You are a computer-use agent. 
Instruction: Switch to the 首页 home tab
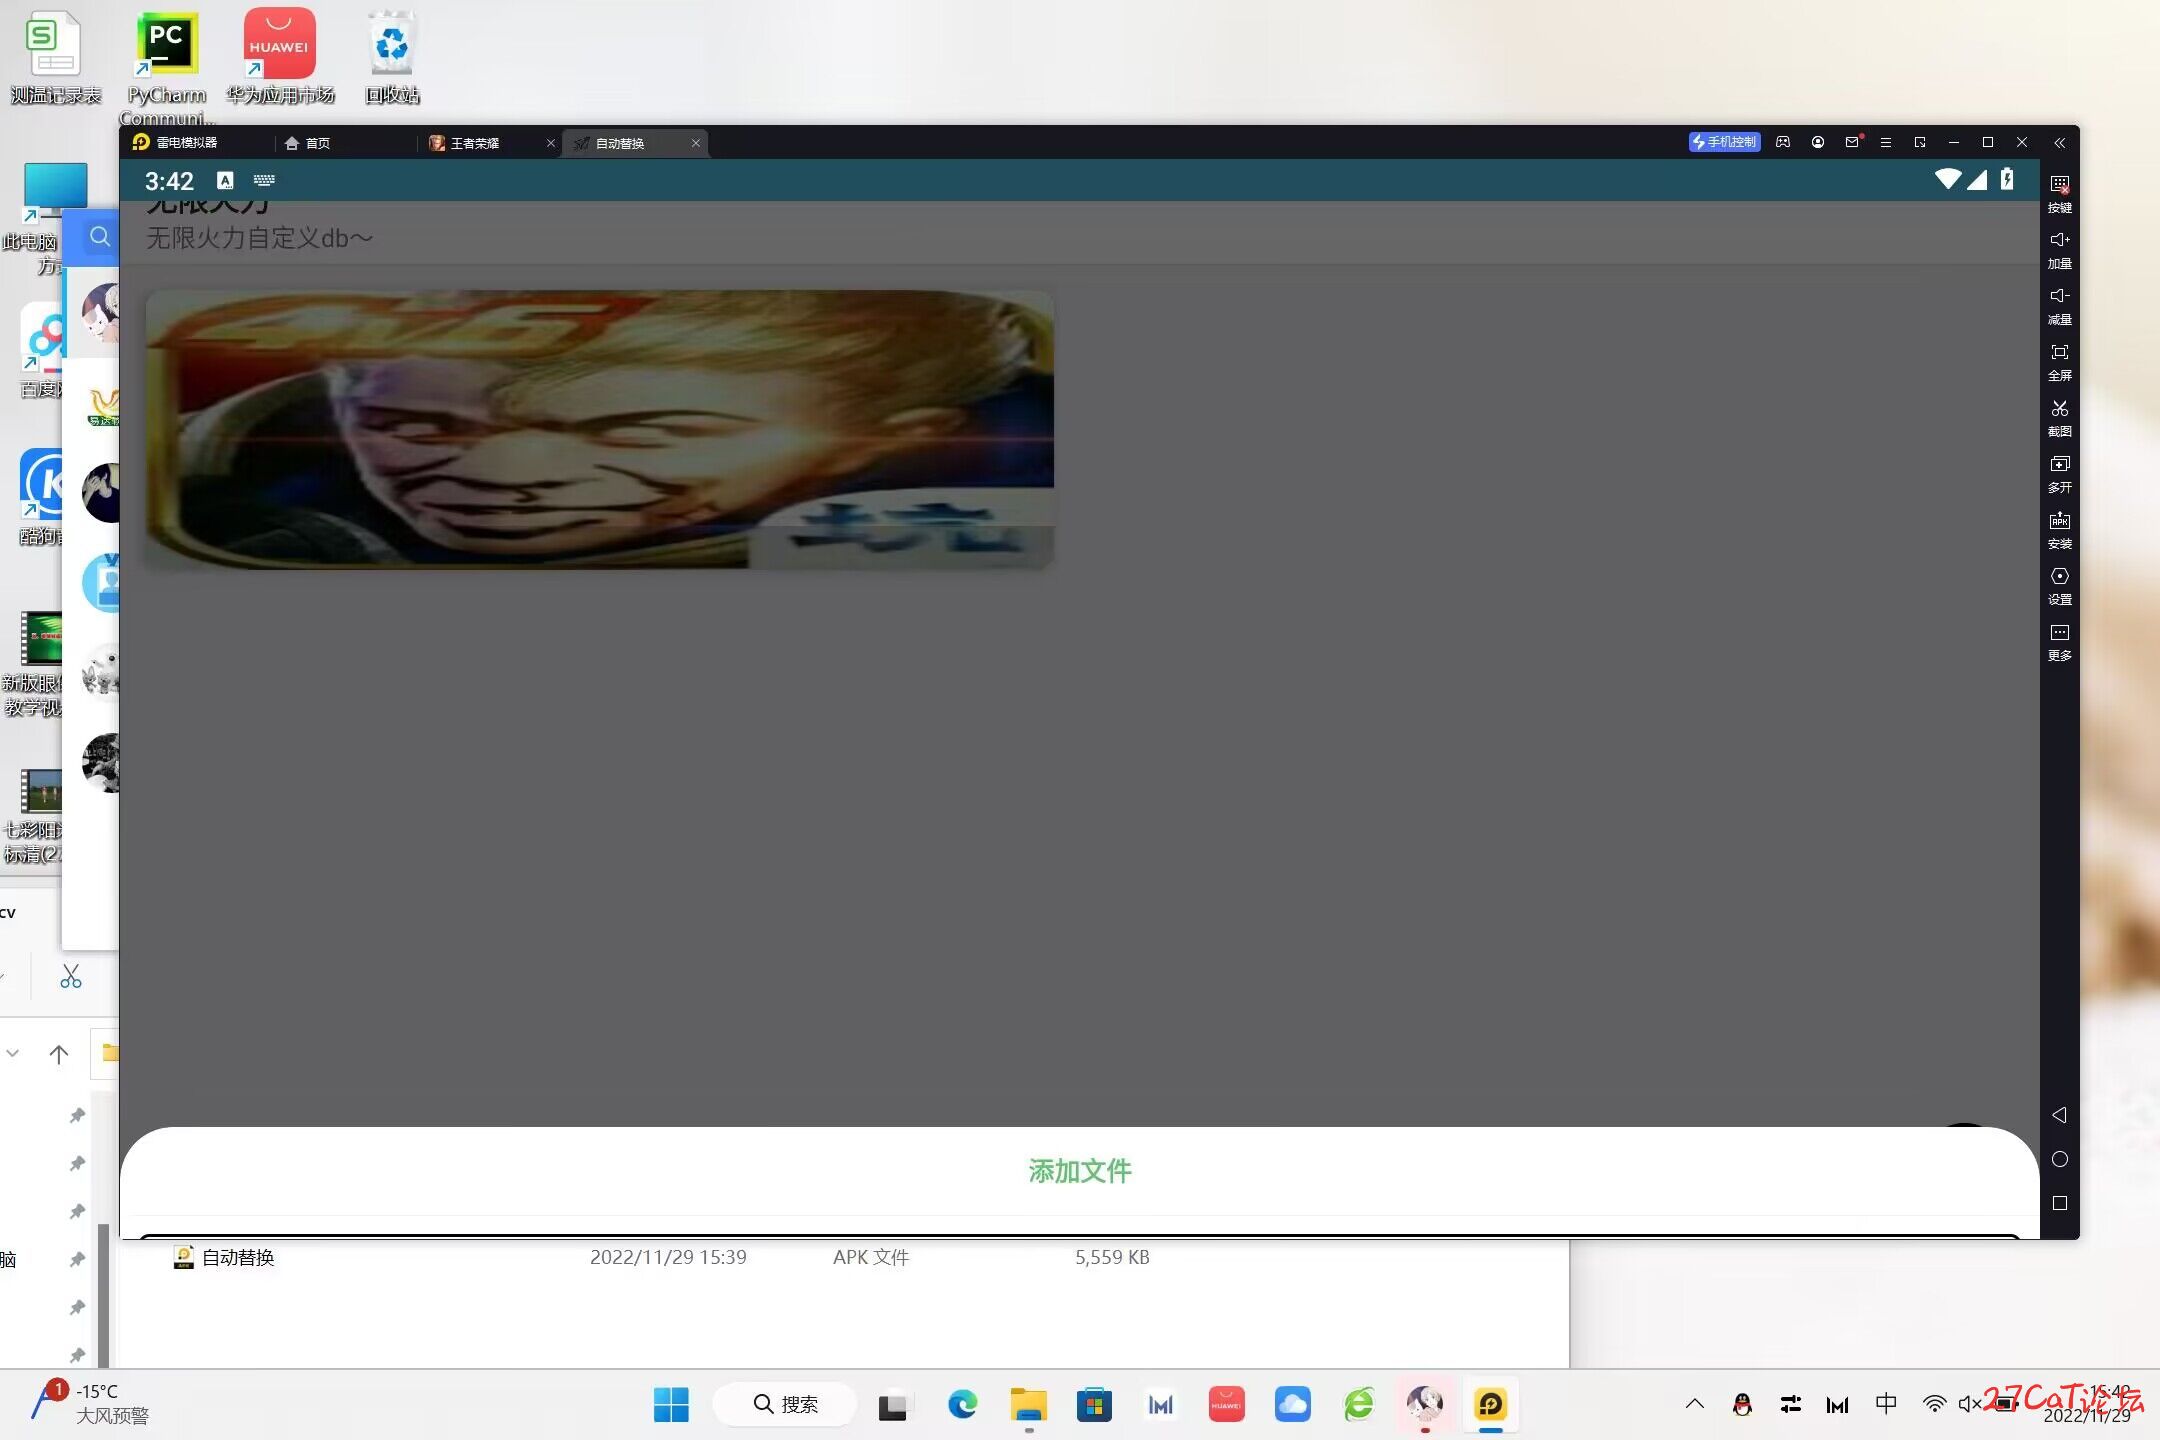click(x=307, y=143)
